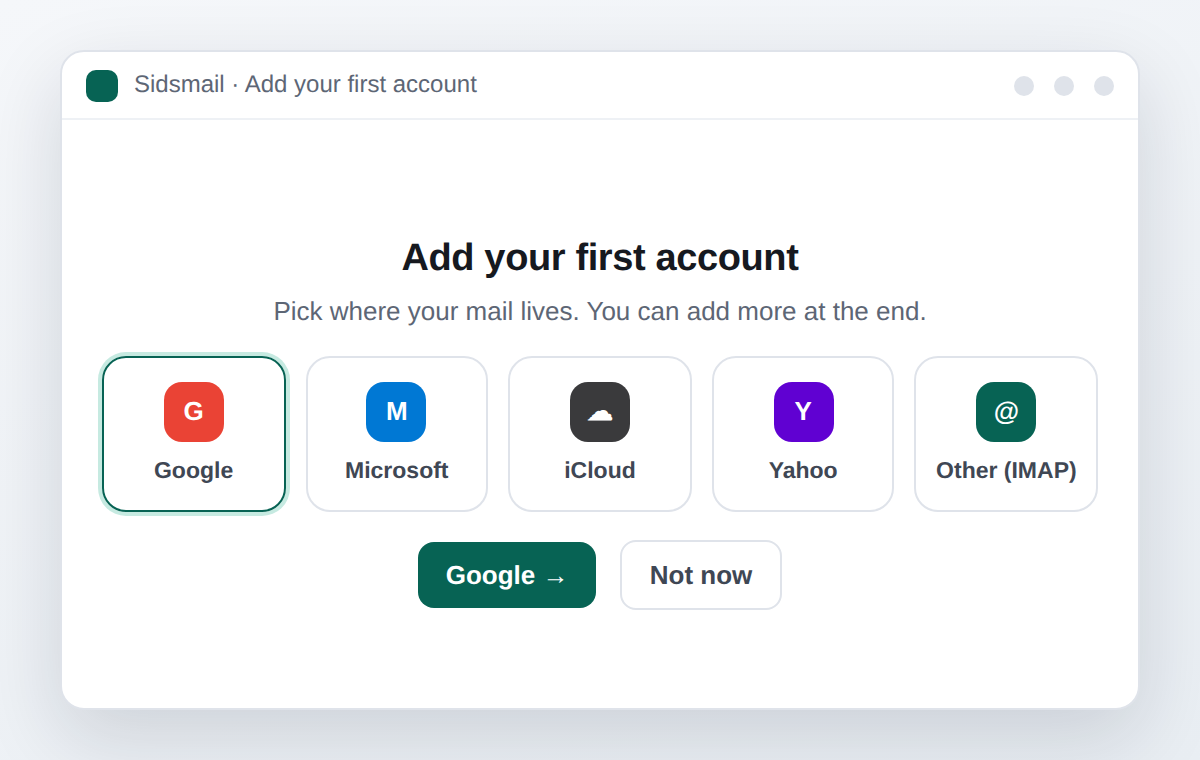Screen dimensions: 1200x760
Task: Click the last window control dot
Action: (1104, 86)
